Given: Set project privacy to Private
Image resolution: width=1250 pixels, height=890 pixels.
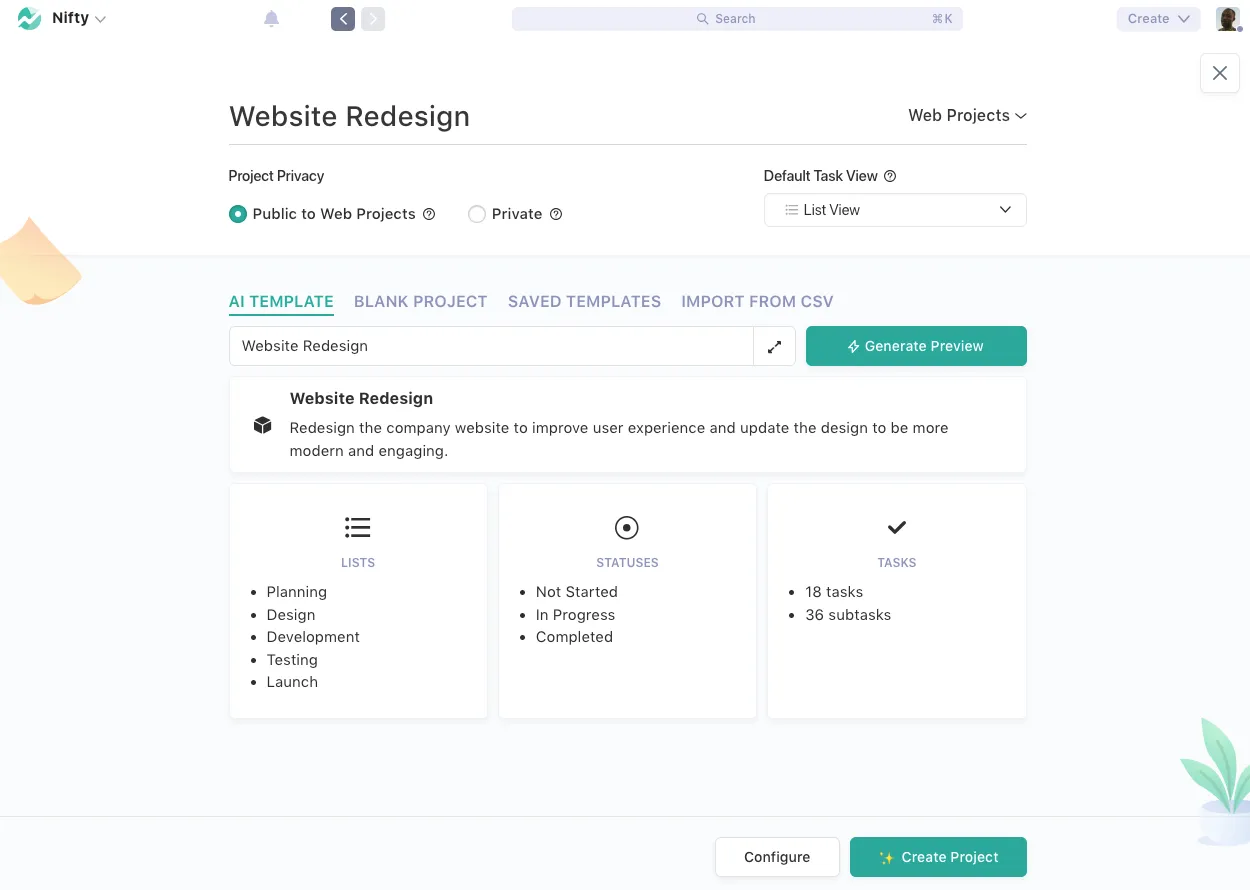Looking at the screenshot, I should coord(476,214).
